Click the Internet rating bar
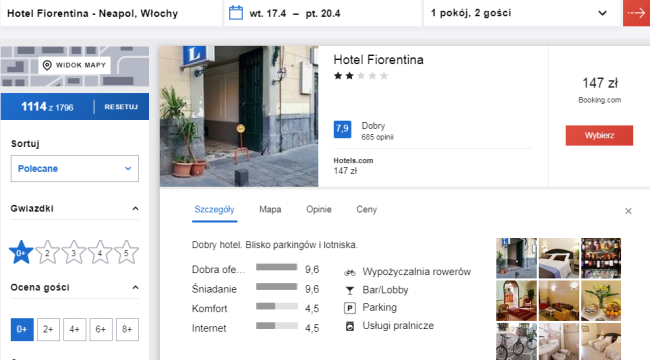This screenshot has height=360, width=650. point(276,326)
